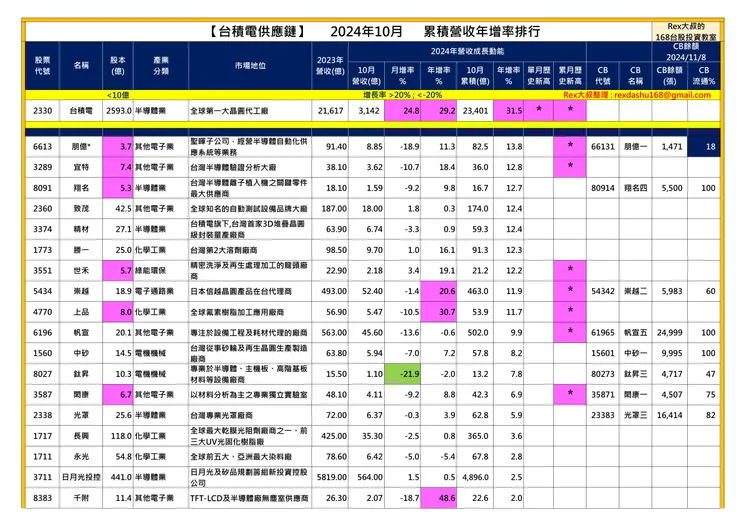Select stock code cell 3711
This screenshot has width=740, height=523.
click(42, 477)
